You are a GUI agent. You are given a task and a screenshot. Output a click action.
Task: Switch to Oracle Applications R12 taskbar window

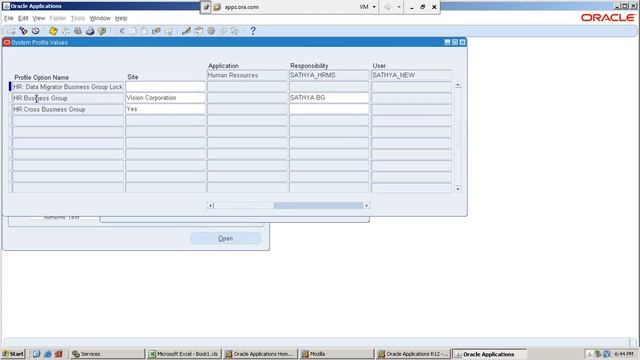(x=413, y=354)
